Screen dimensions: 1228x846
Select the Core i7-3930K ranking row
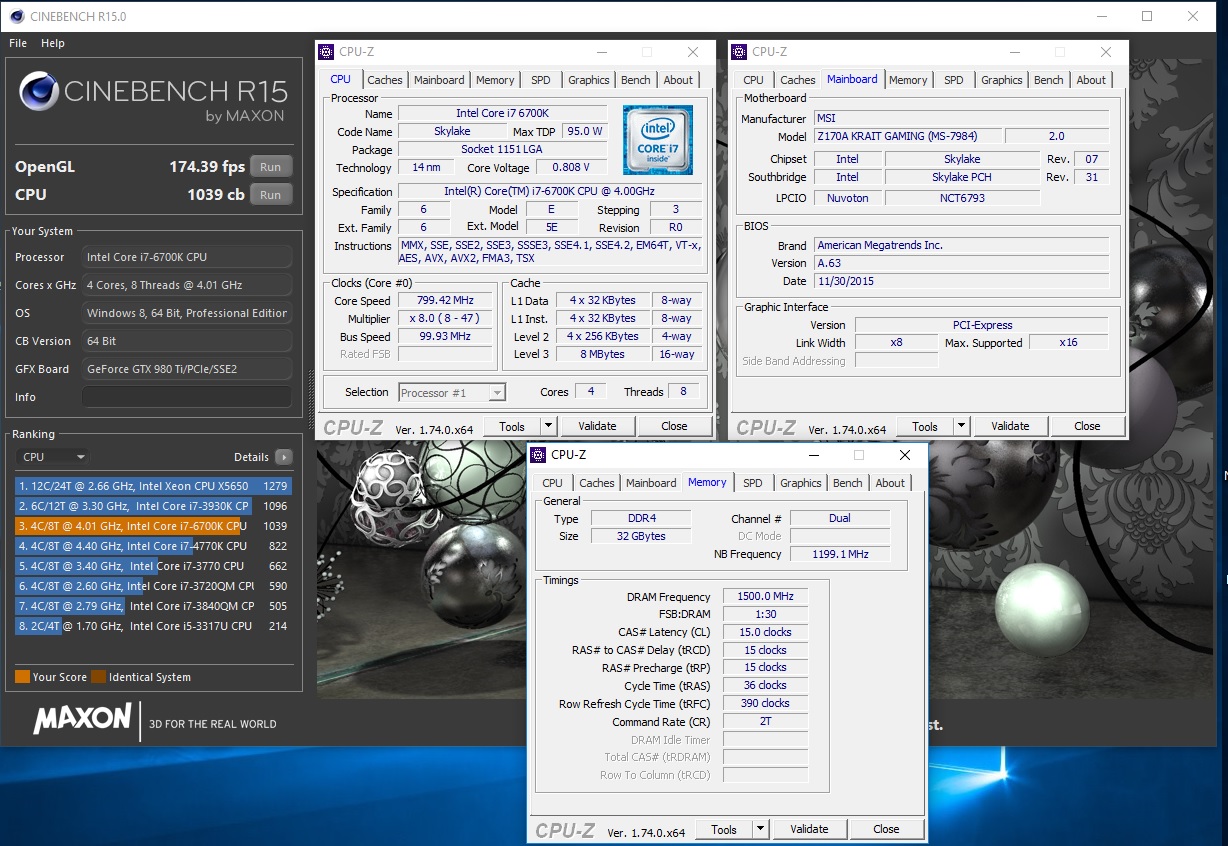point(153,506)
